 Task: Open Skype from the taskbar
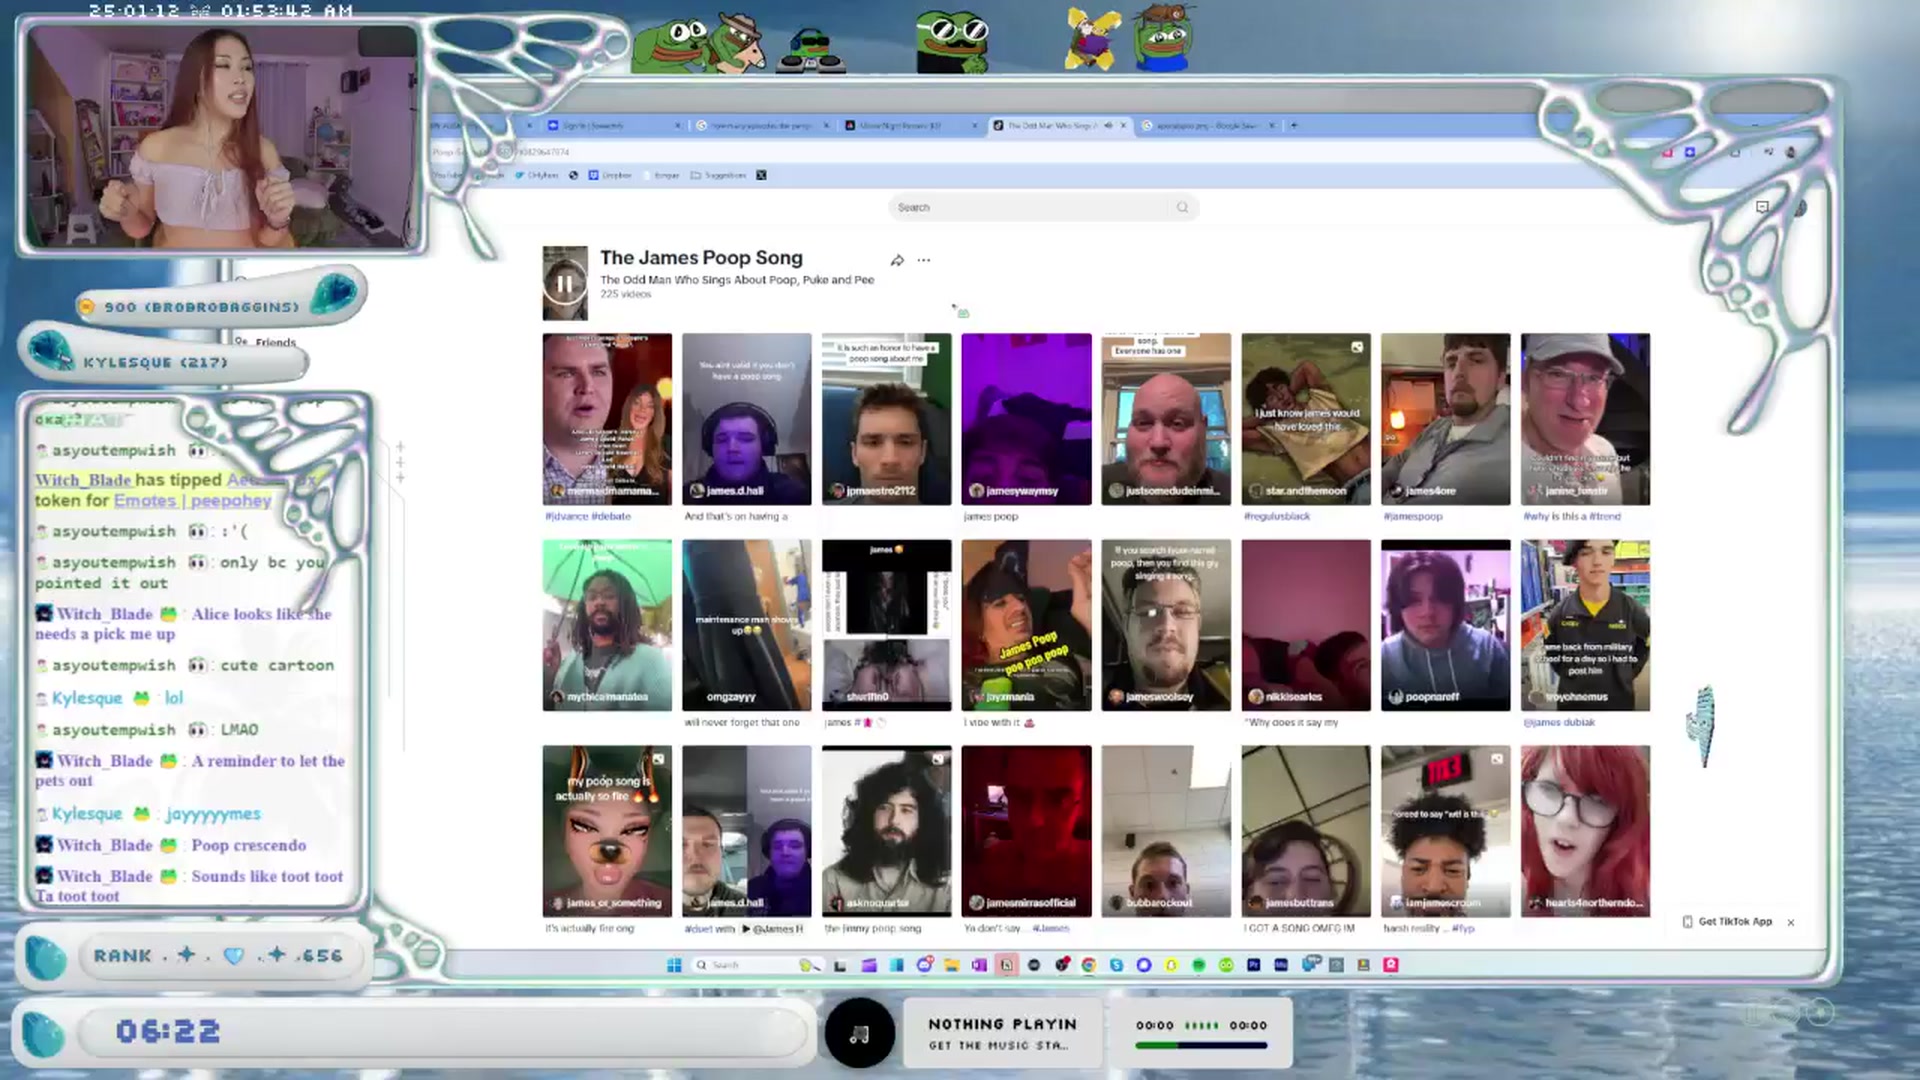pyautogui.click(x=1116, y=965)
